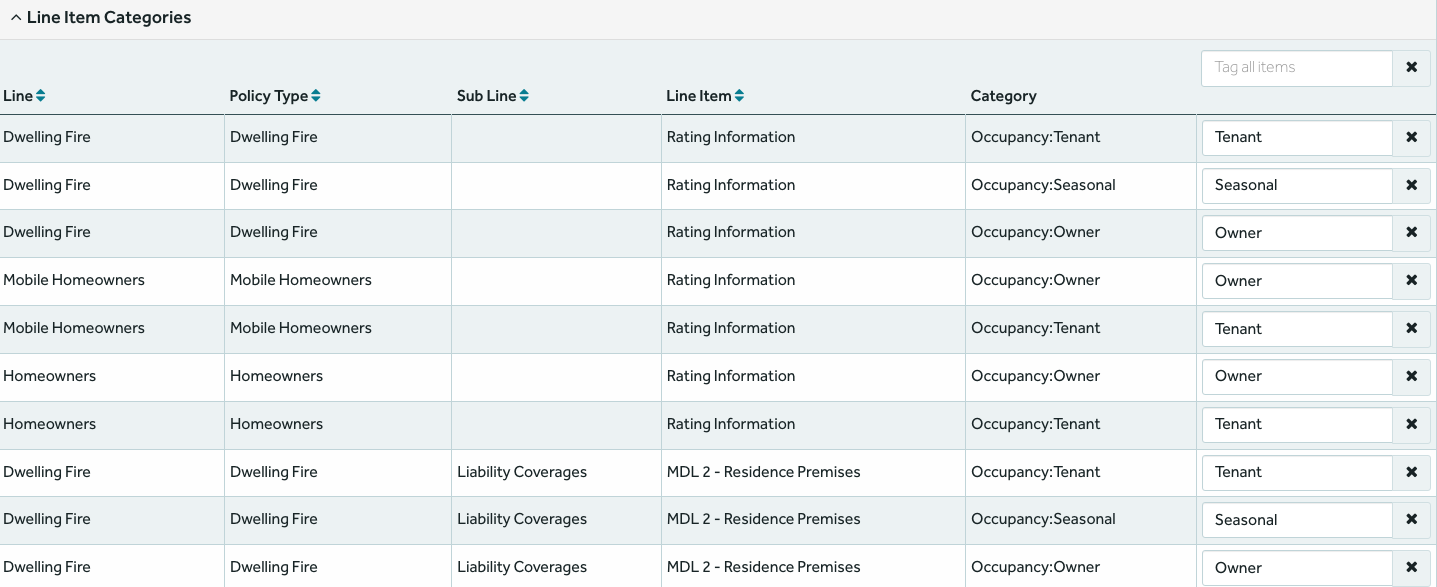Clear the 'Tag all items' field with X
Viewport: 1437px width, 587px height.
click(1411, 68)
